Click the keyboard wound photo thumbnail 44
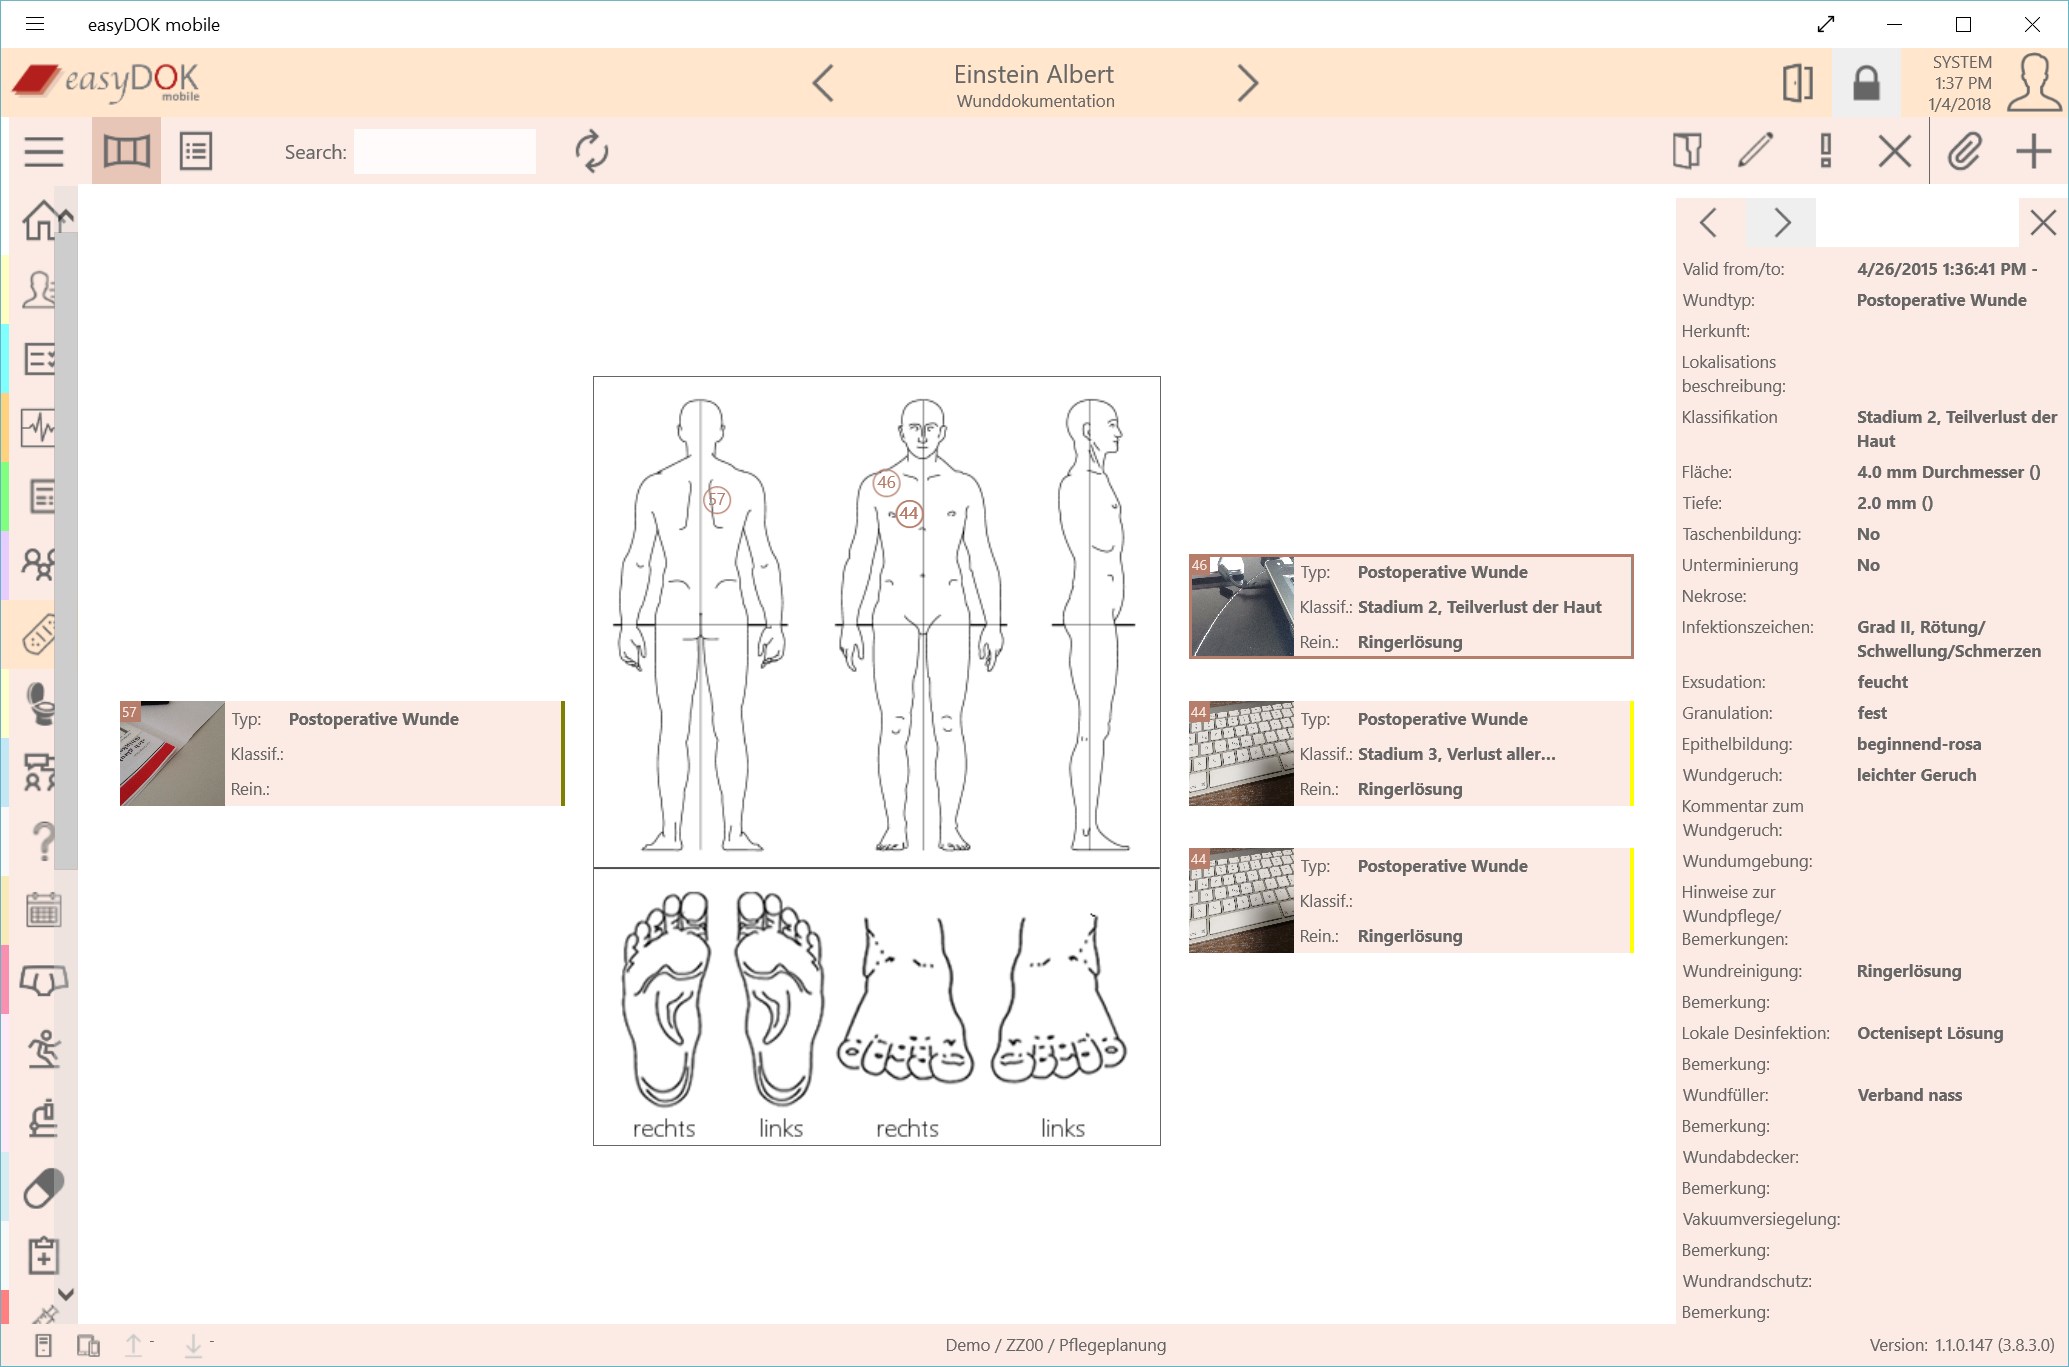 click(1240, 753)
